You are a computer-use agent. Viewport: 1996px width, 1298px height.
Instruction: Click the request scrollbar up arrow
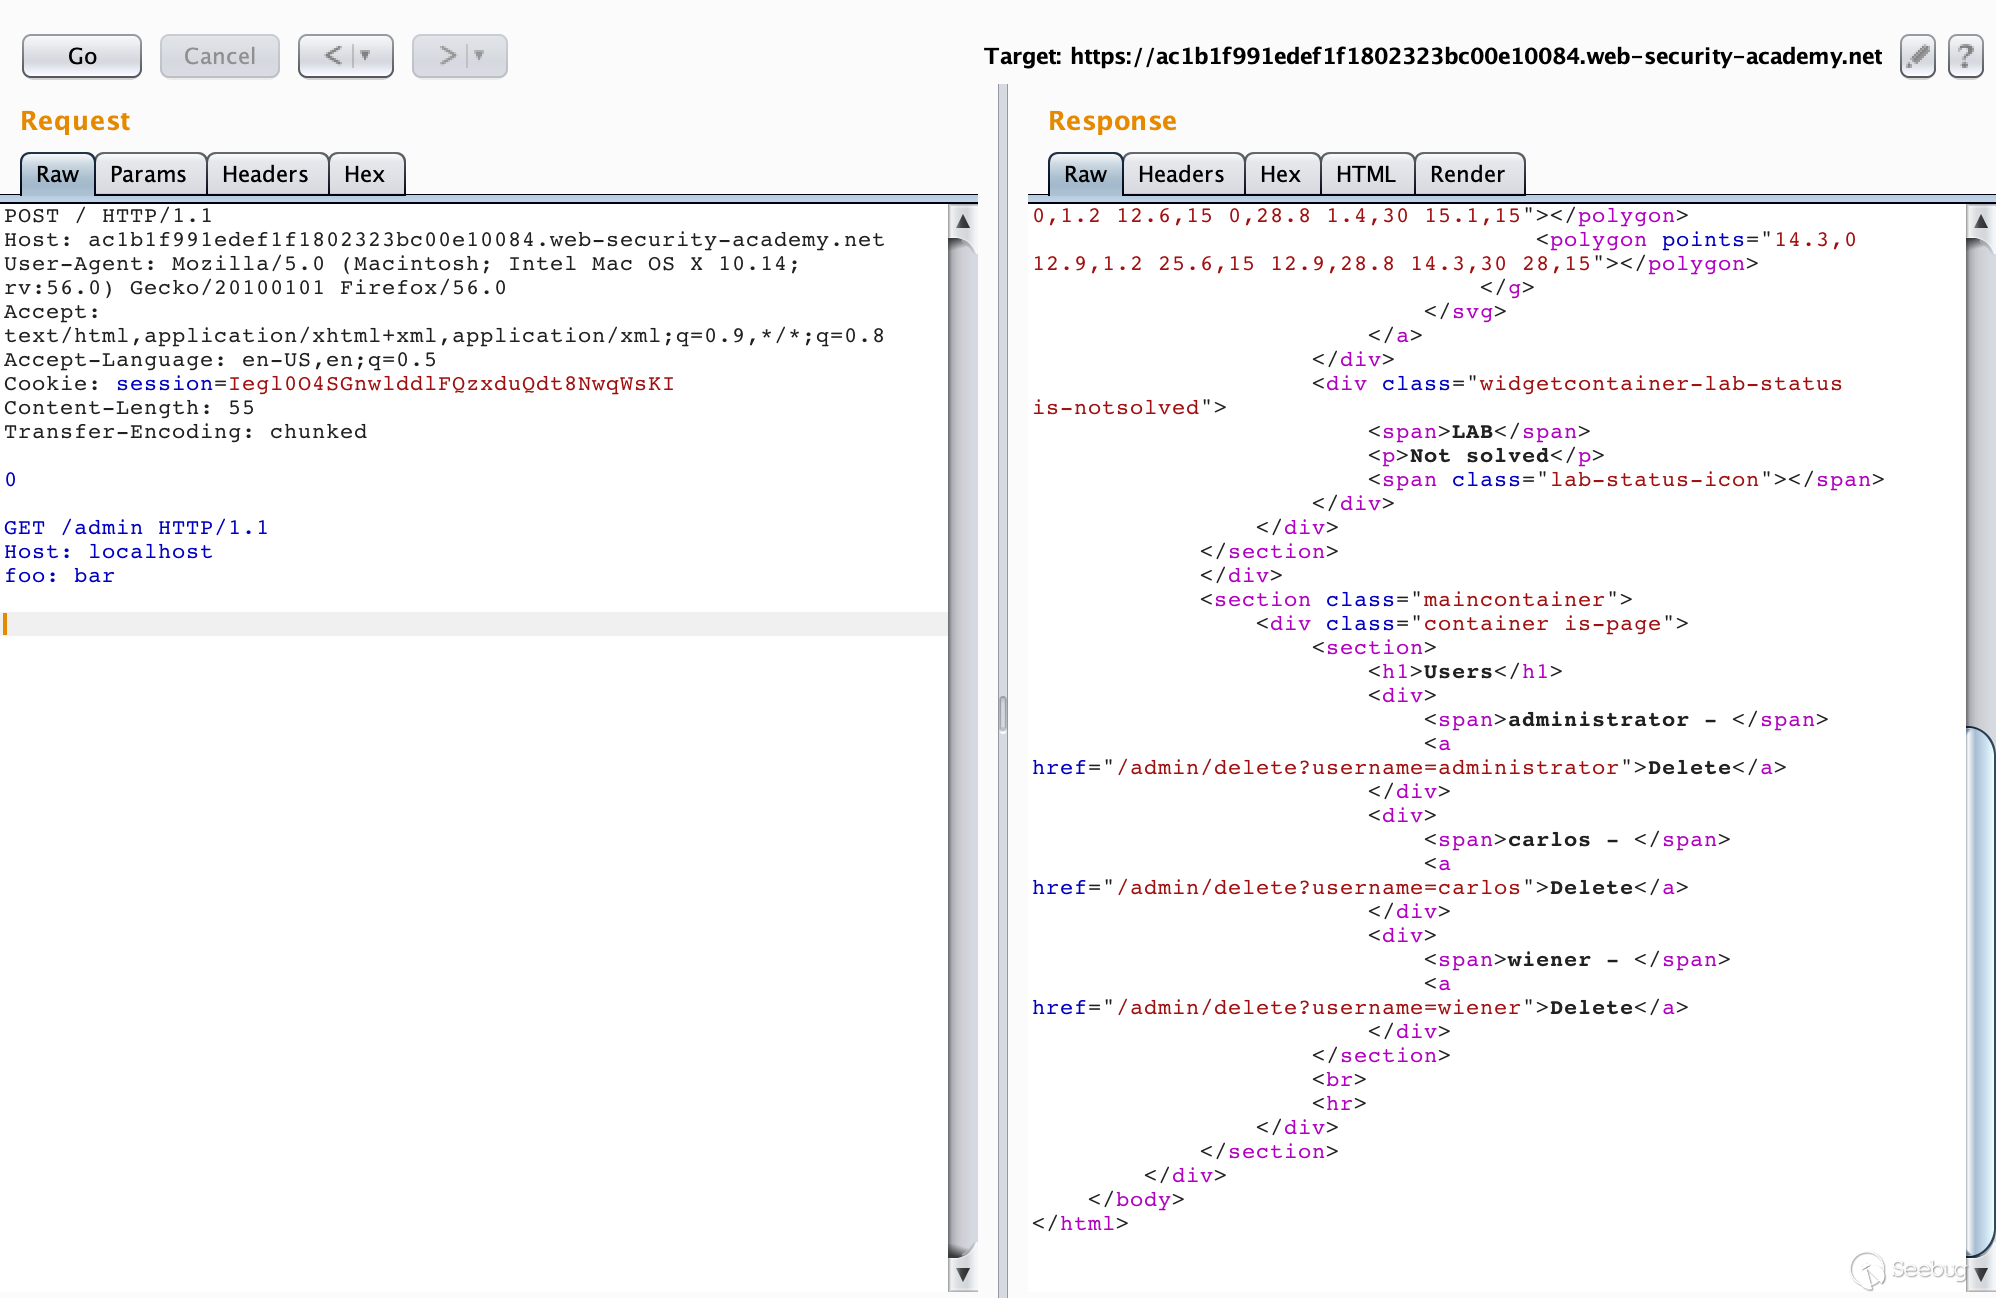coord(963,221)
